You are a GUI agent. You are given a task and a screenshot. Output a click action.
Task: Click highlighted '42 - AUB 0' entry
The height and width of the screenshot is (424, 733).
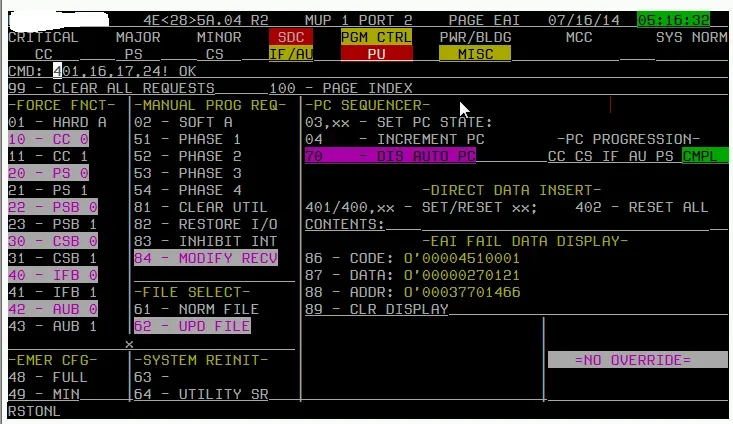point(53,309)
